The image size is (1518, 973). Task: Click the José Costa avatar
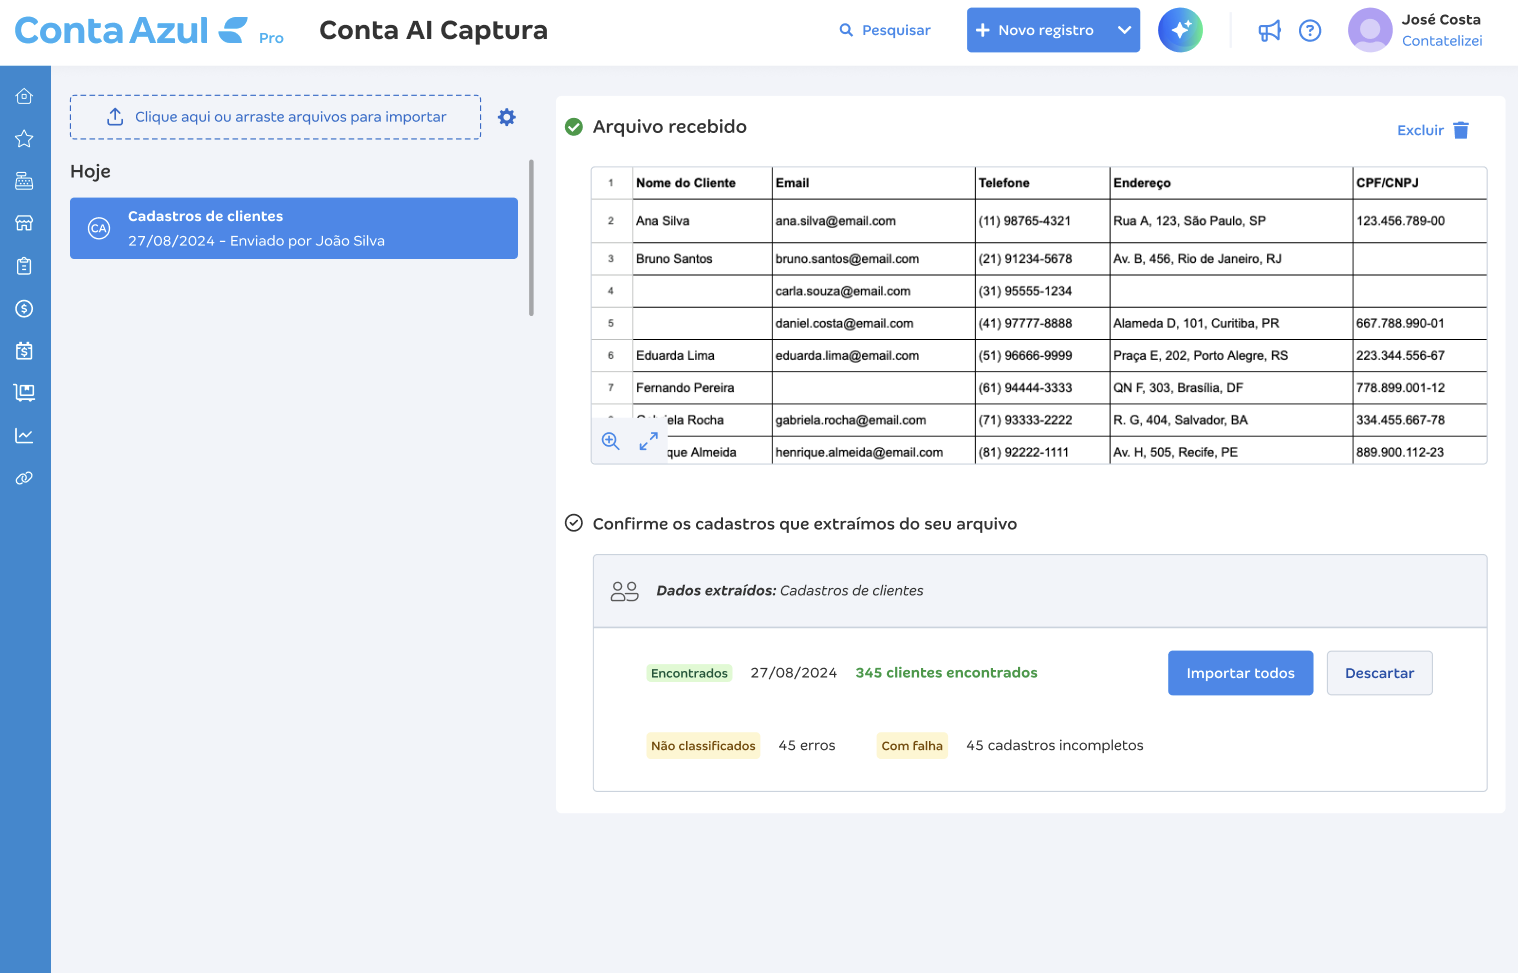pyautogui.click(x=1370, y=30)
